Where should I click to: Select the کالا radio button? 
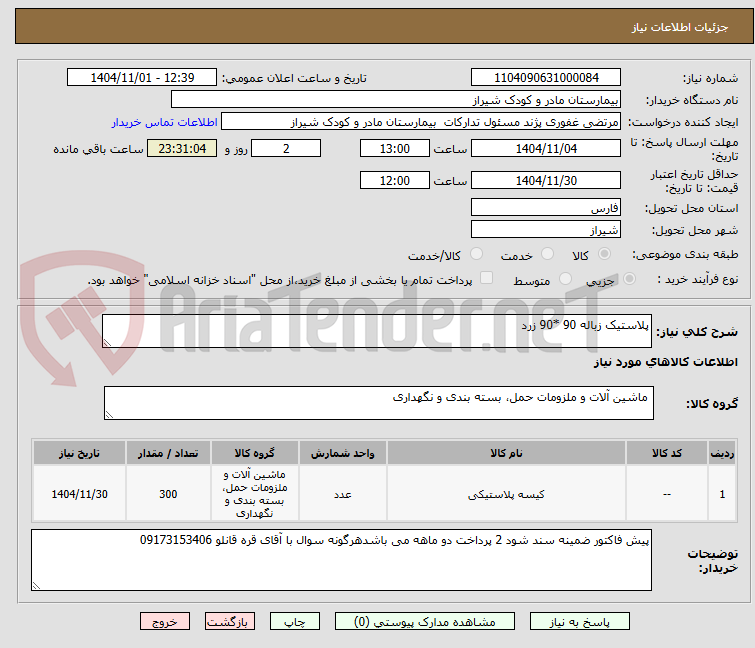[x=604, y=254]
